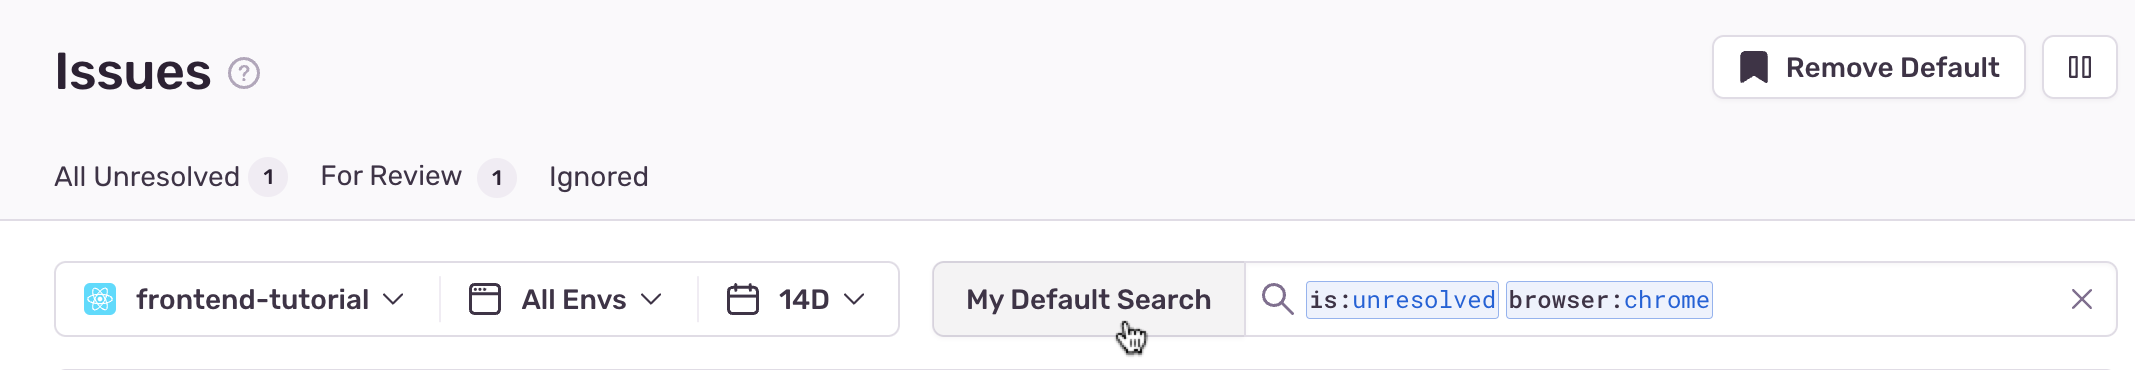Click the magnifying glass search icon

coord(1277,298)
